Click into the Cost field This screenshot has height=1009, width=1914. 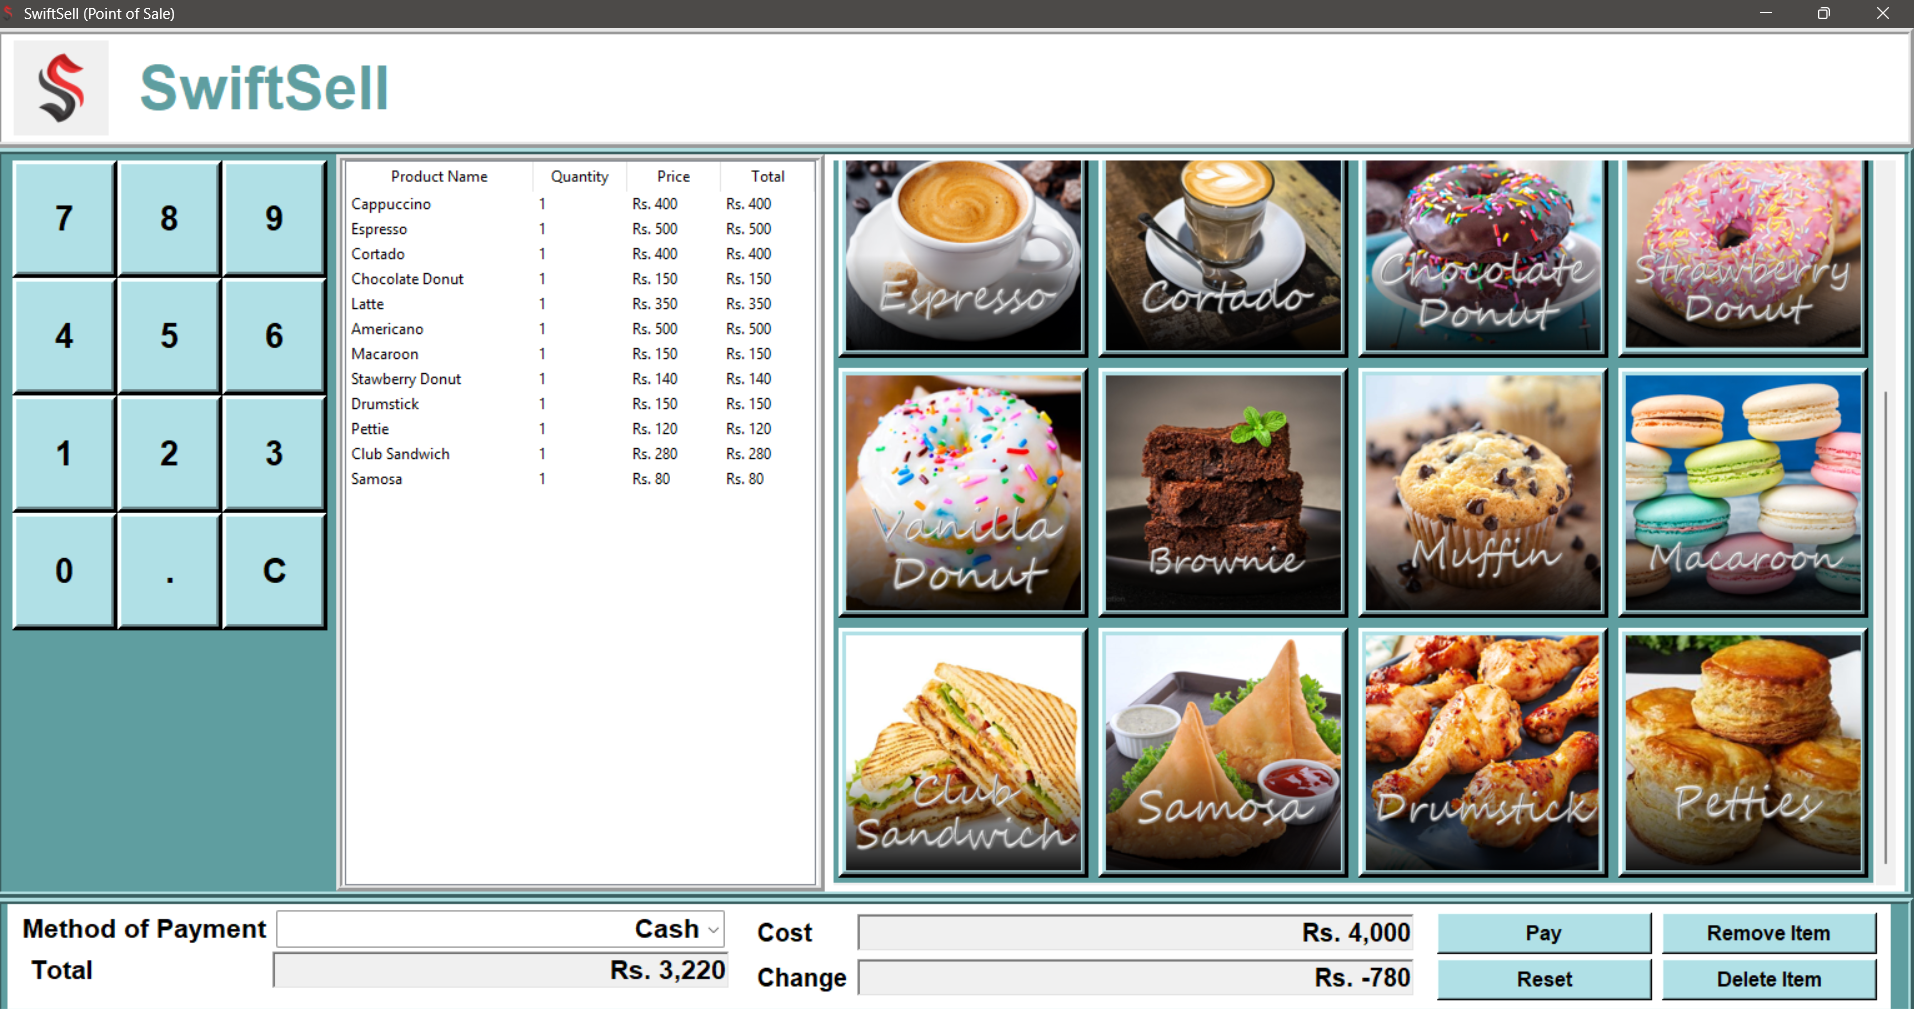(x=1135, y=933)
